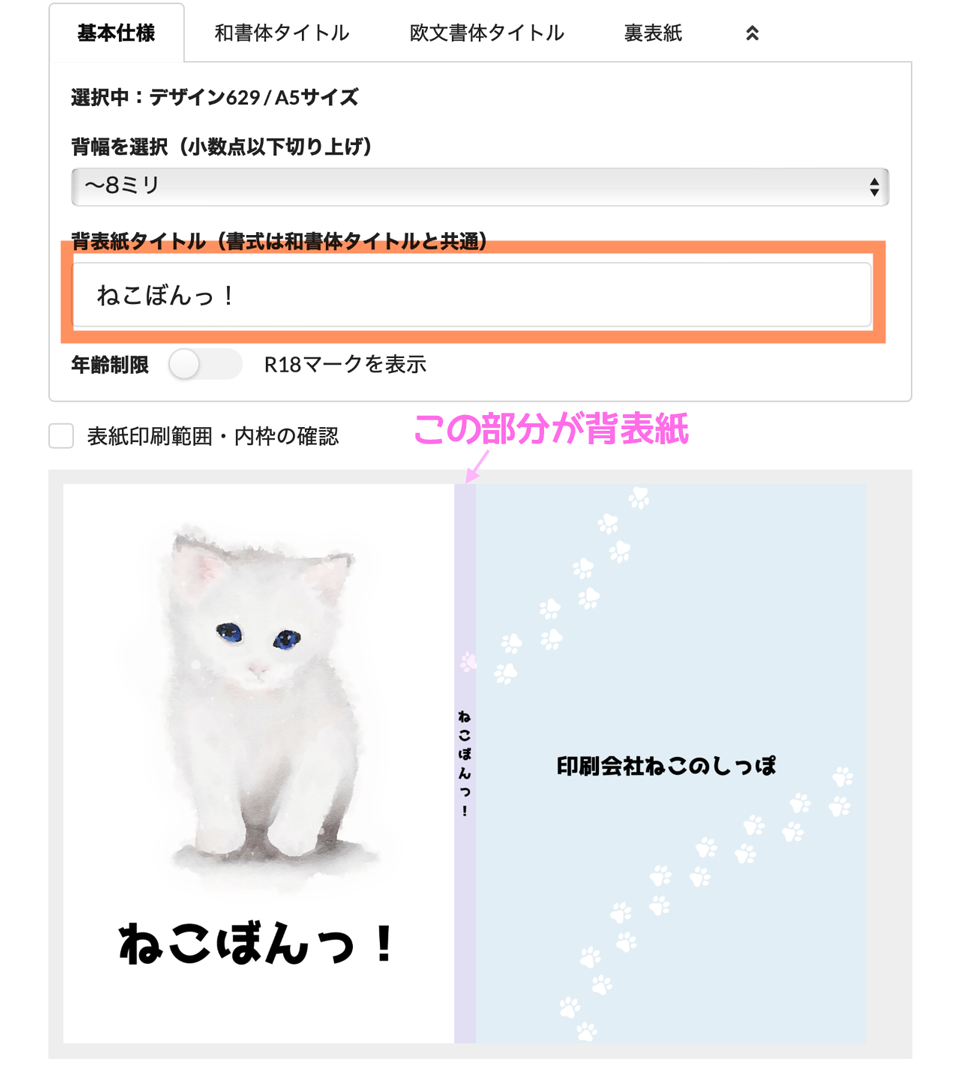960x1073 pixels.
Task: Select the front cover title ねこぼんっ！
Action: (x=256, y=944)
